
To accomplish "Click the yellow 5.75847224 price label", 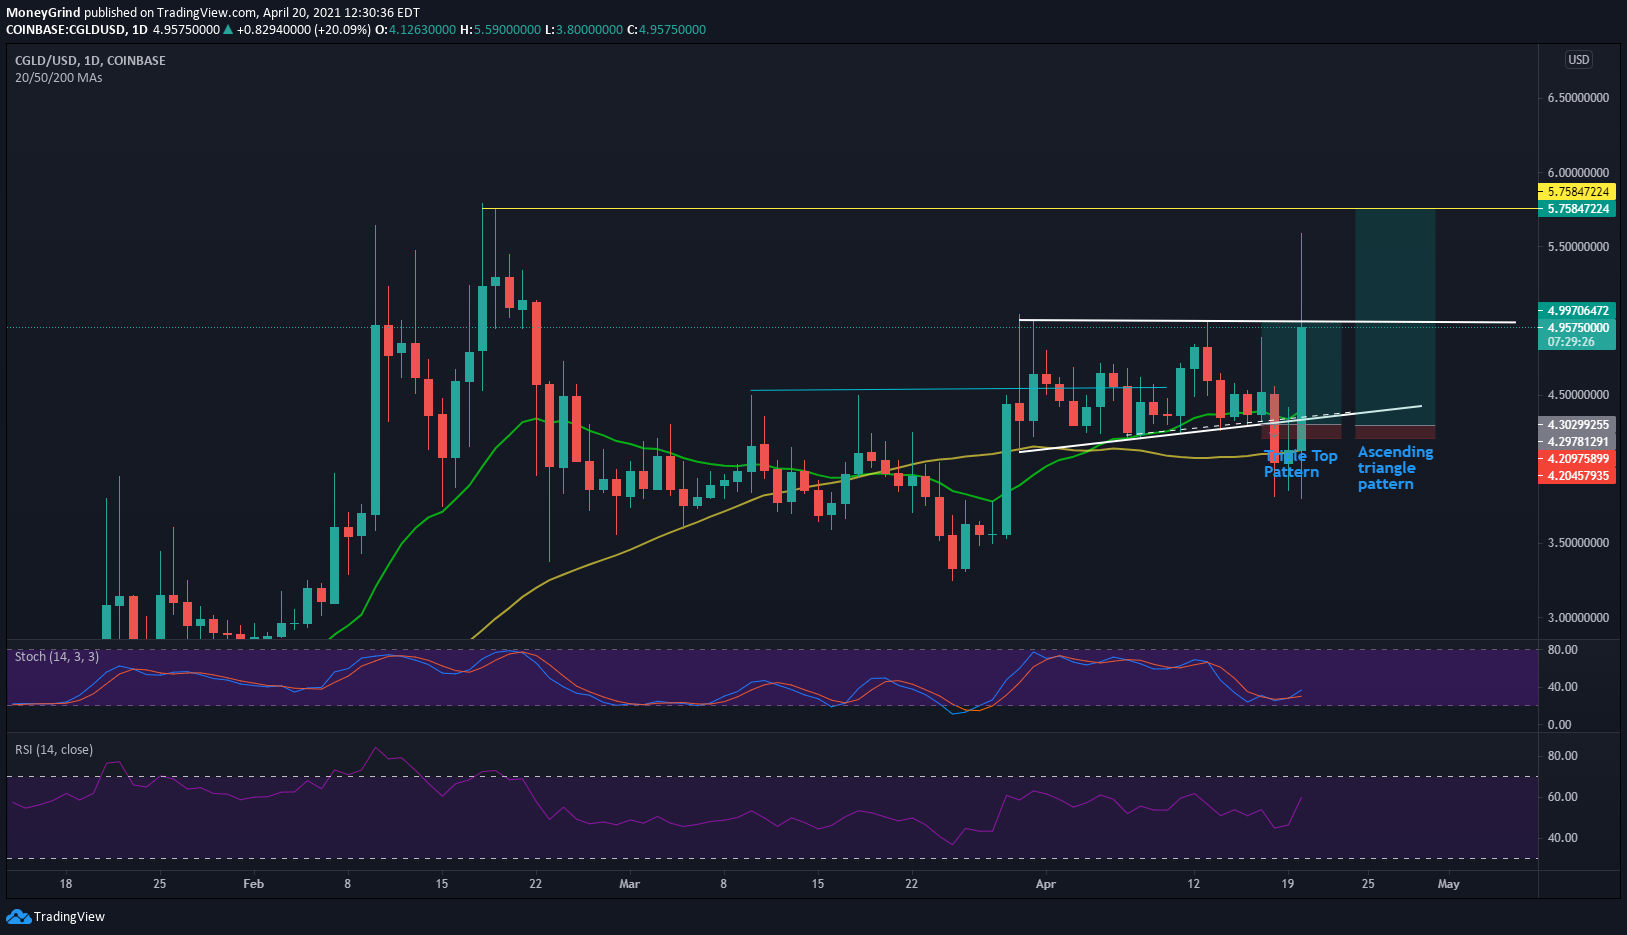I will point(1576,191).
